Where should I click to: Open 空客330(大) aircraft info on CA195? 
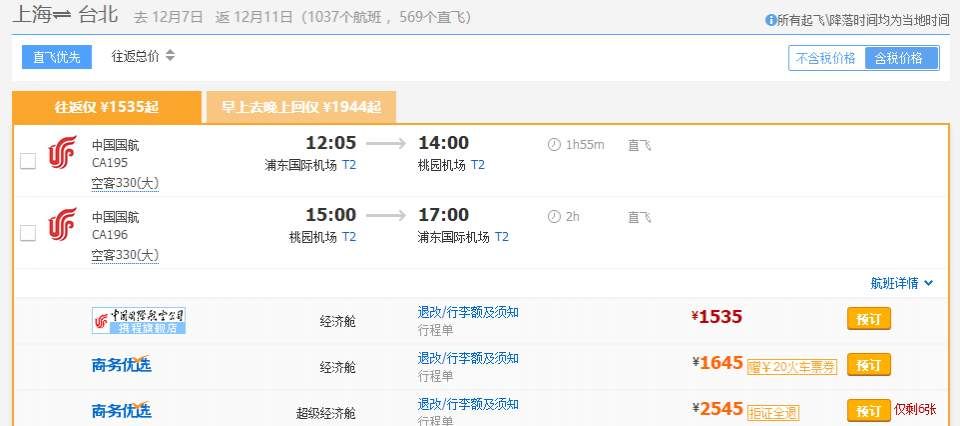125,183
